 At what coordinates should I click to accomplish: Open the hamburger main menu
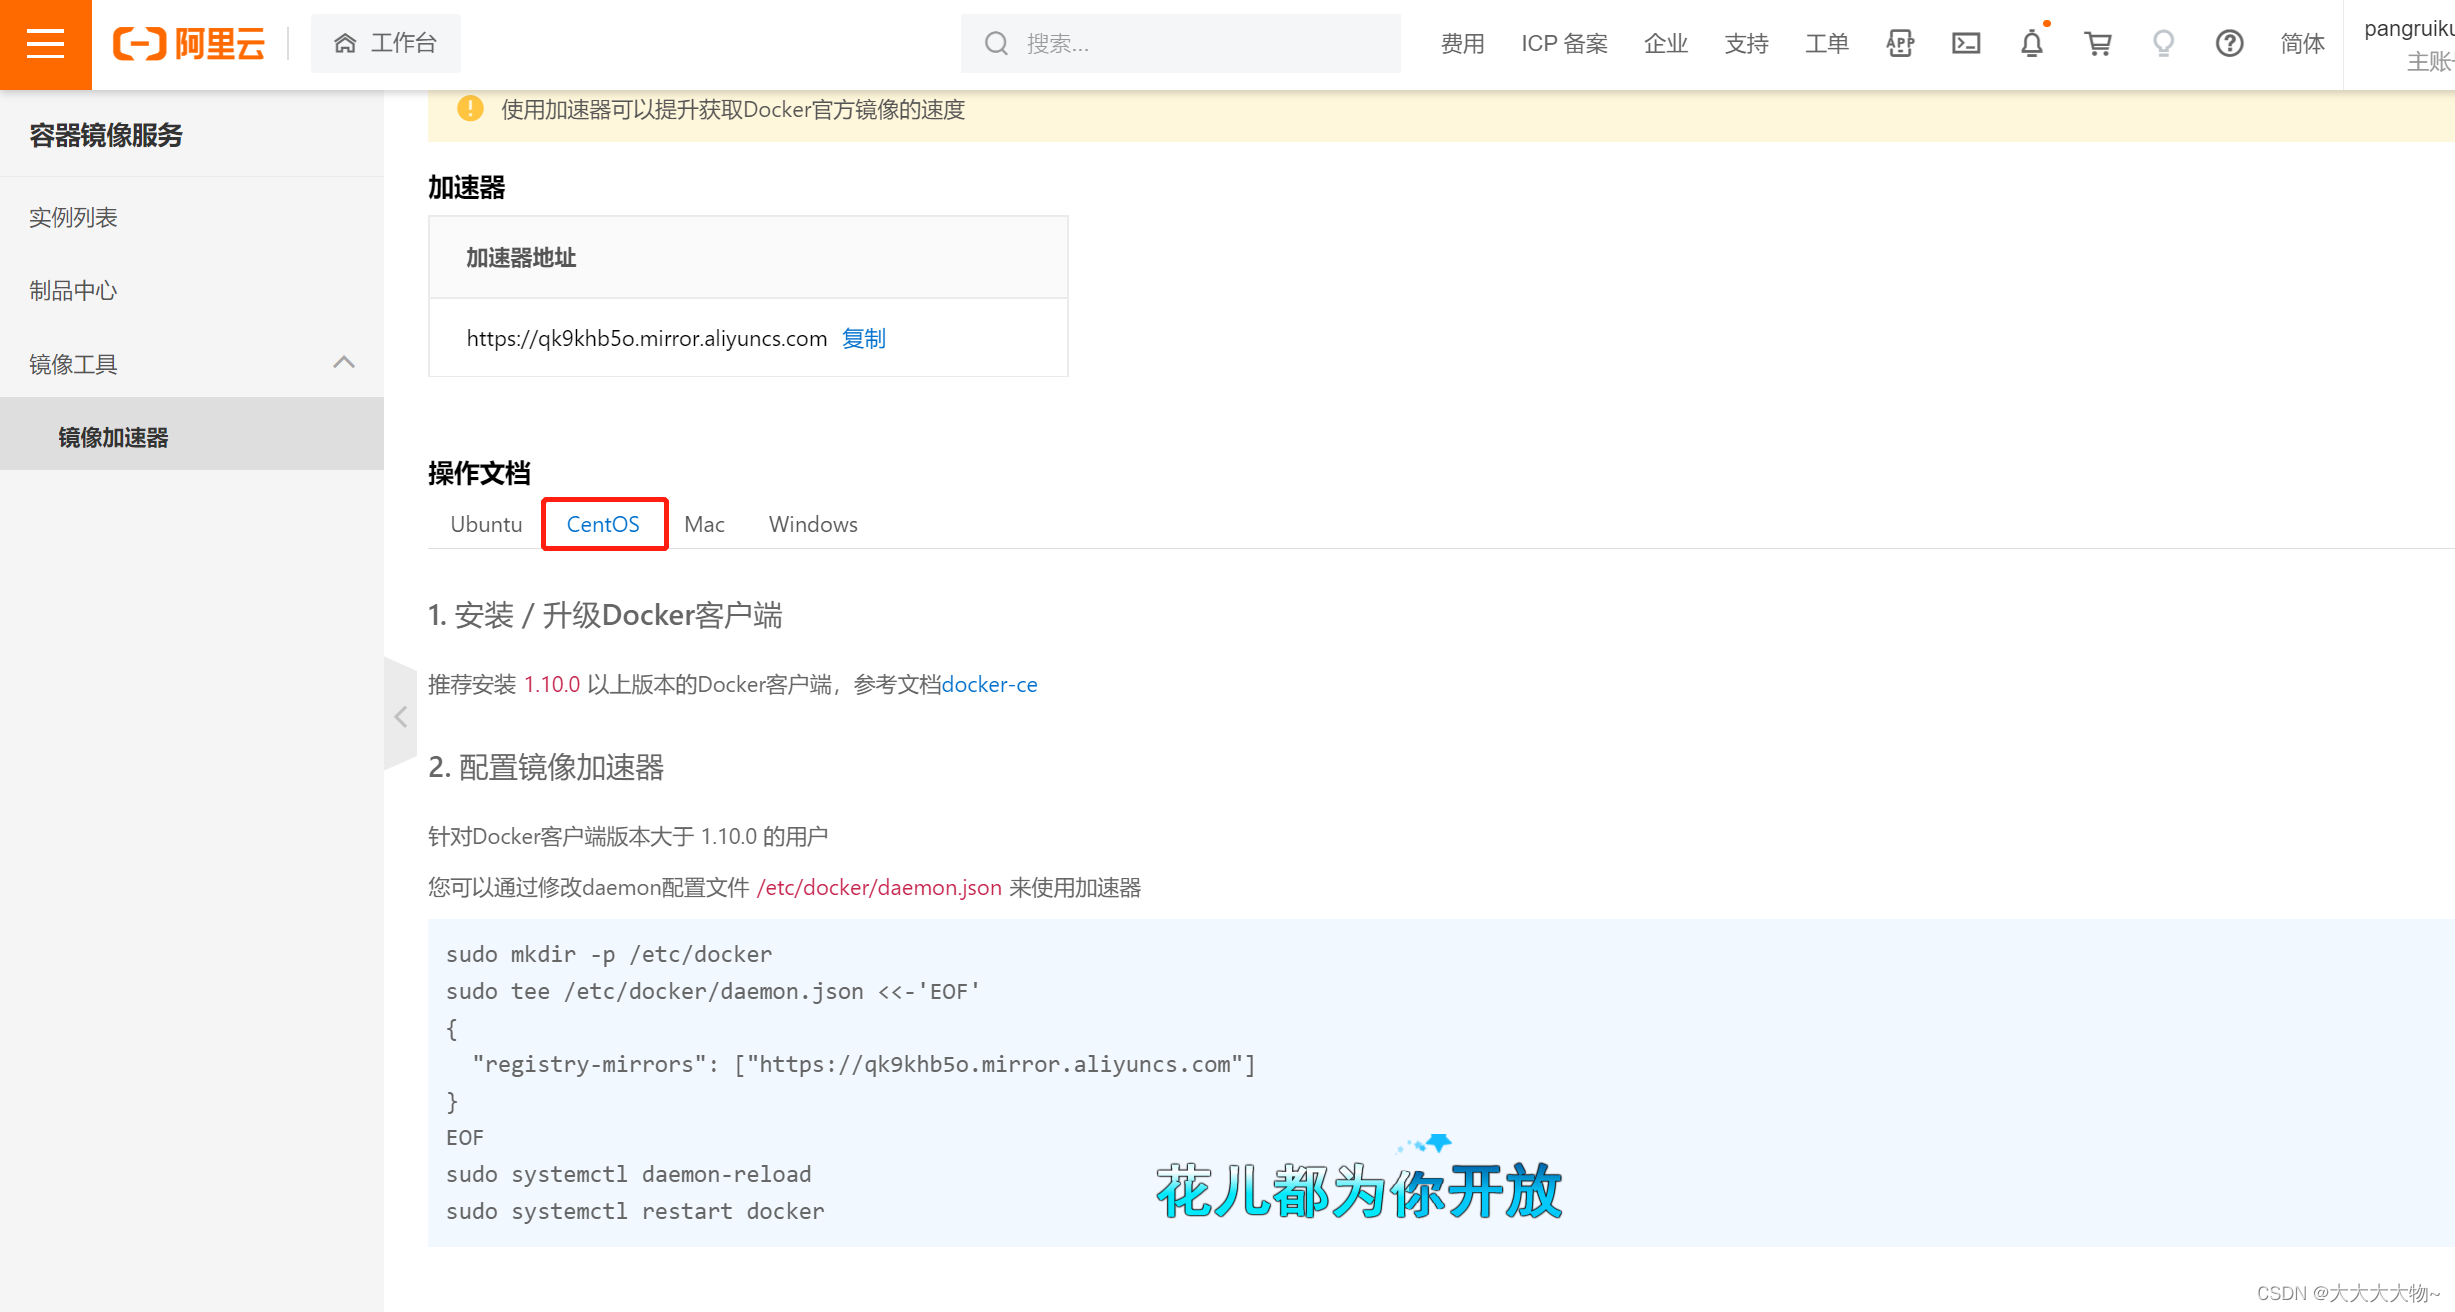(x=45, y=44)
